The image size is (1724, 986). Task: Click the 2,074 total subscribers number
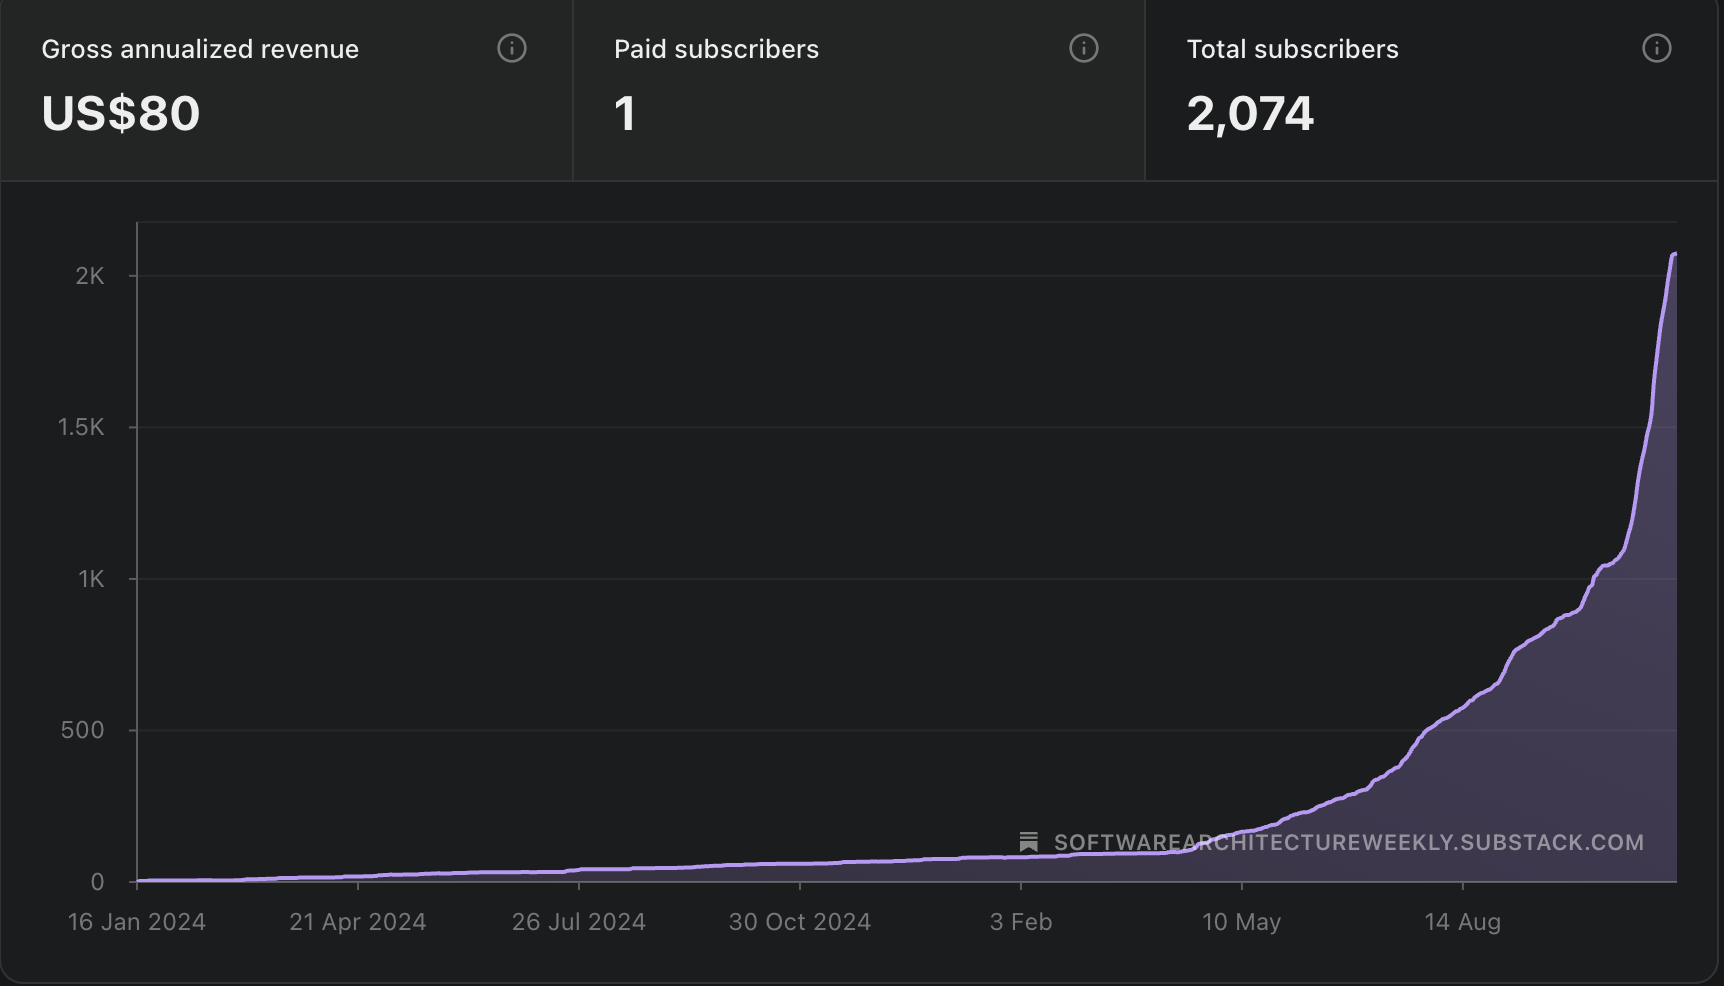[x=1250, y=113]
